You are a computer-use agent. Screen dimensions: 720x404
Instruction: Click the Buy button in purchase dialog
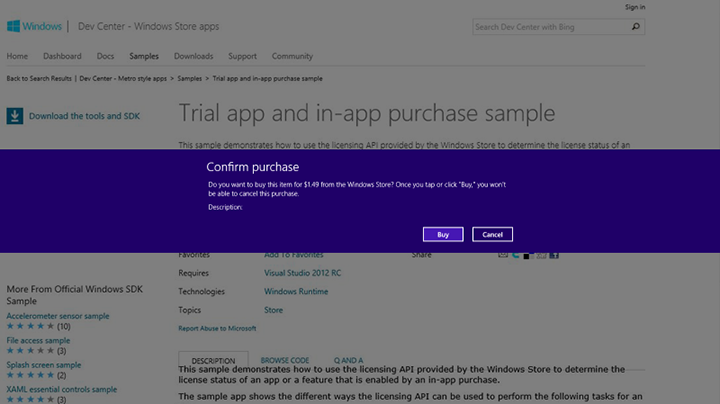[x=443, y=235]
